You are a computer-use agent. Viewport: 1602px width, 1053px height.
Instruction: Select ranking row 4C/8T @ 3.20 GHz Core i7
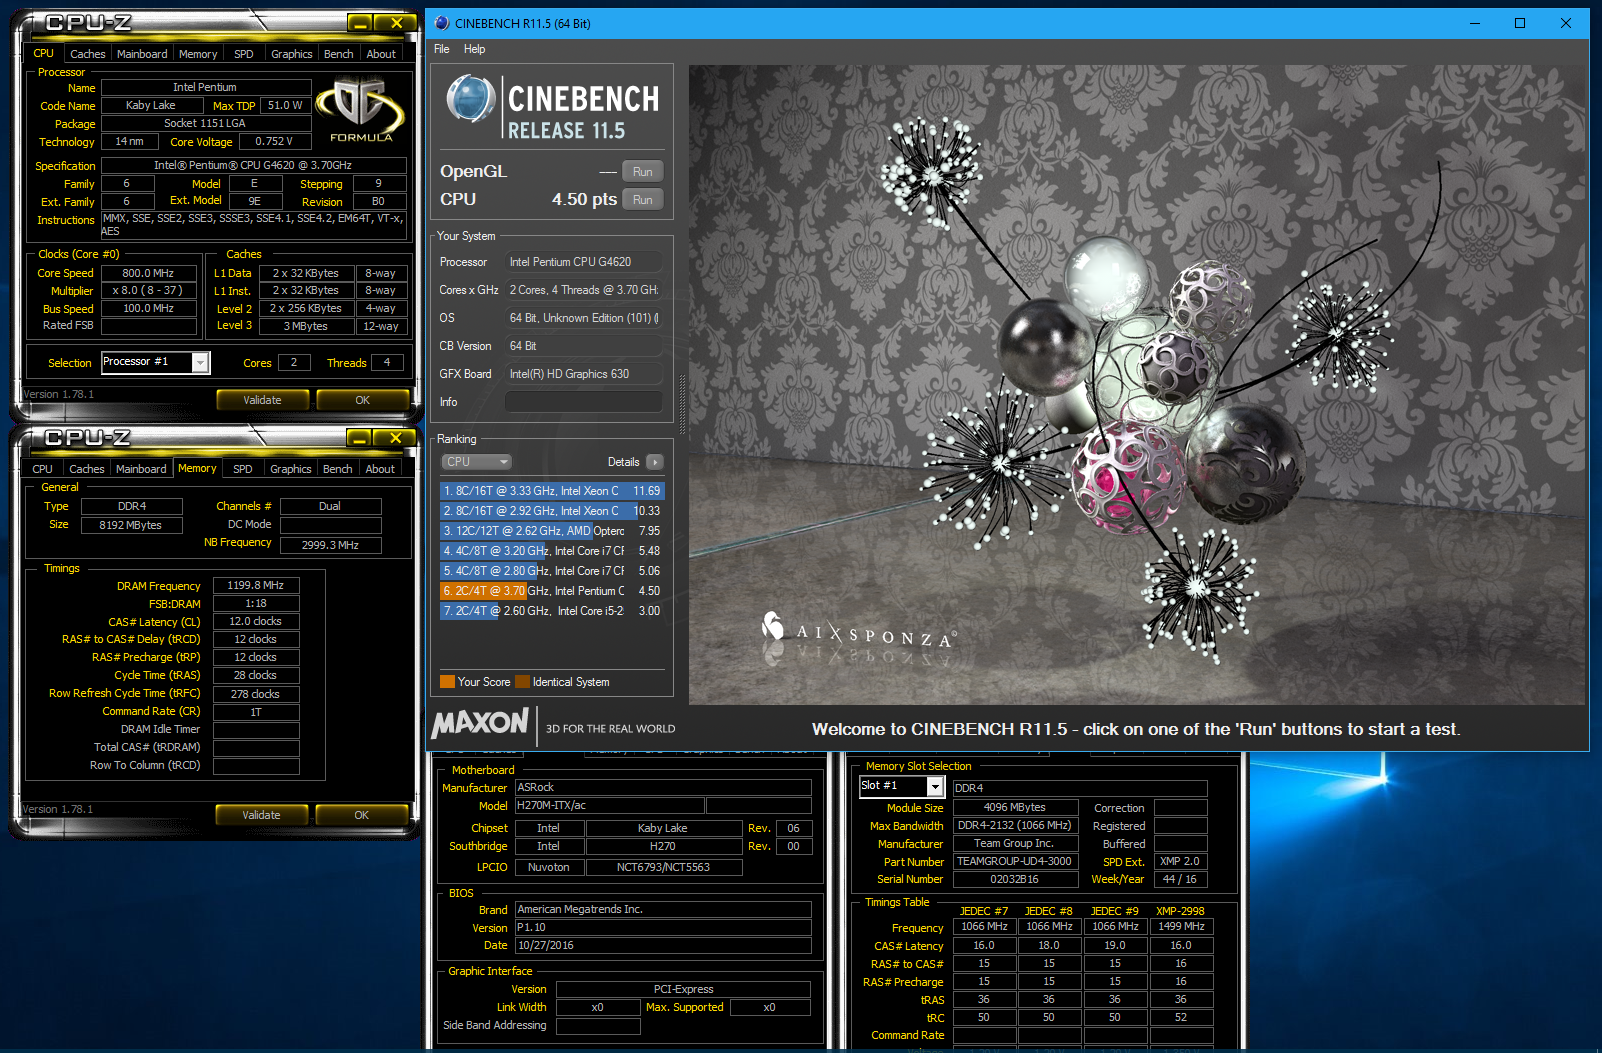[552, 551]
